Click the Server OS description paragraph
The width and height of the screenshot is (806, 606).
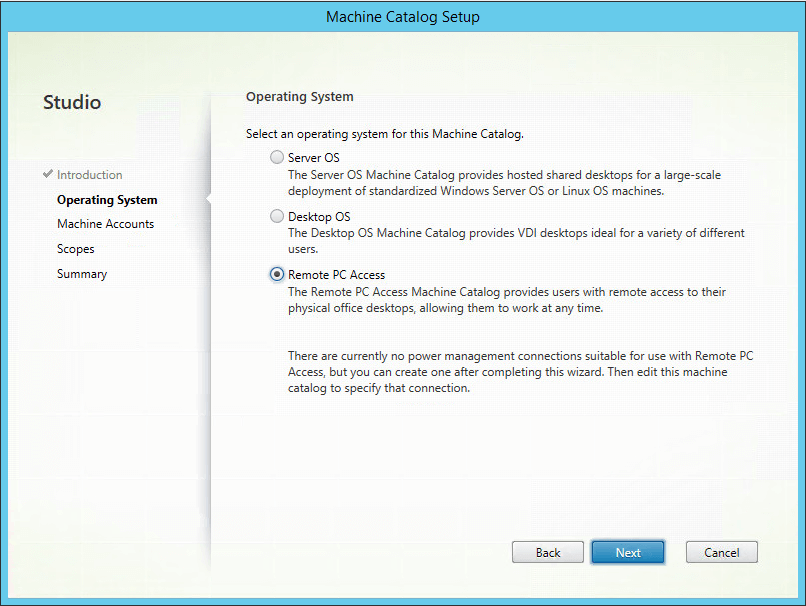tap(504, 183)
